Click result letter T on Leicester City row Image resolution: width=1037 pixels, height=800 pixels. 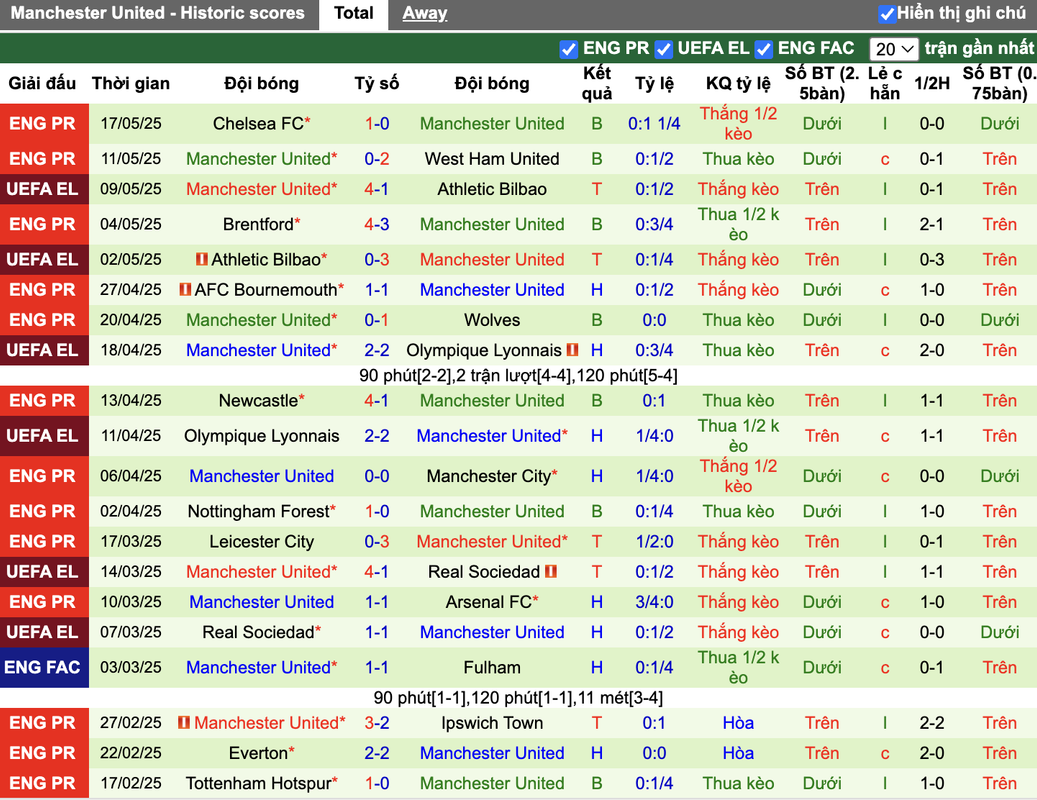pyautogui.click(x=597, y=541)
